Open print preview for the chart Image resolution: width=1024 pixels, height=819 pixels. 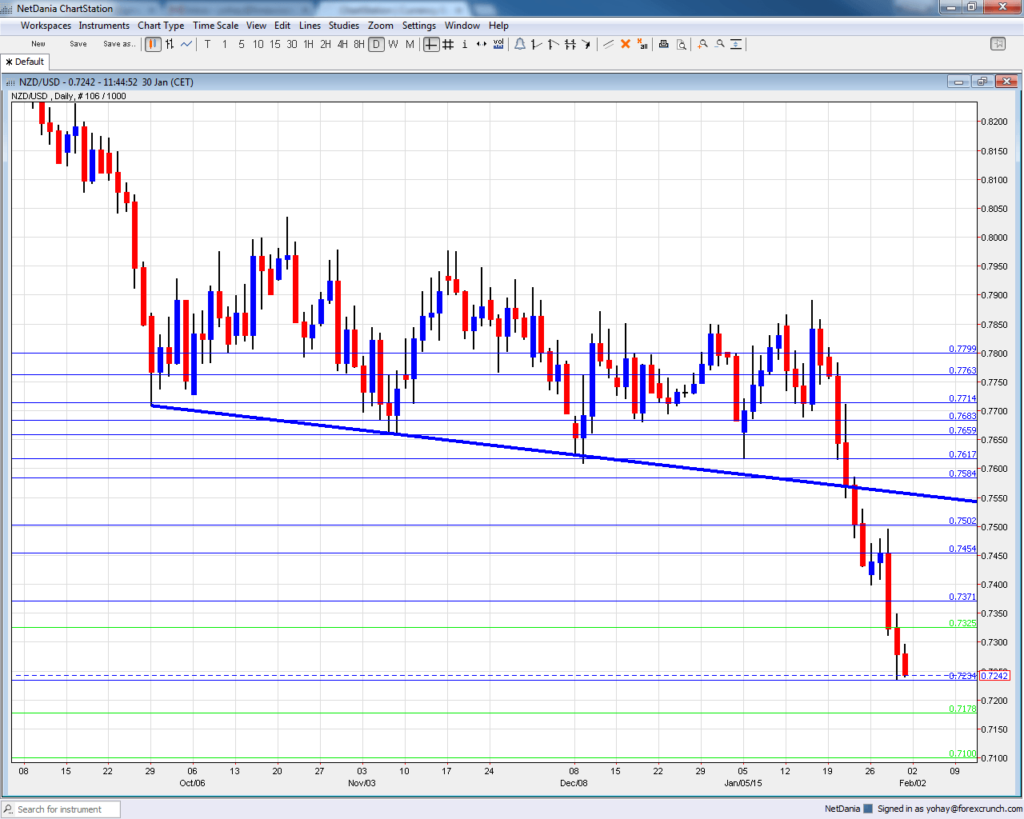[x=681, y=45]
